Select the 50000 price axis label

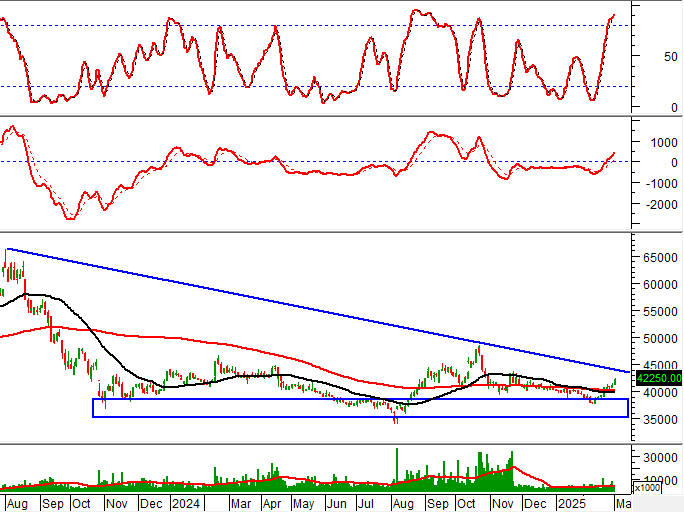pyautogui.click(x=660, y=338)
